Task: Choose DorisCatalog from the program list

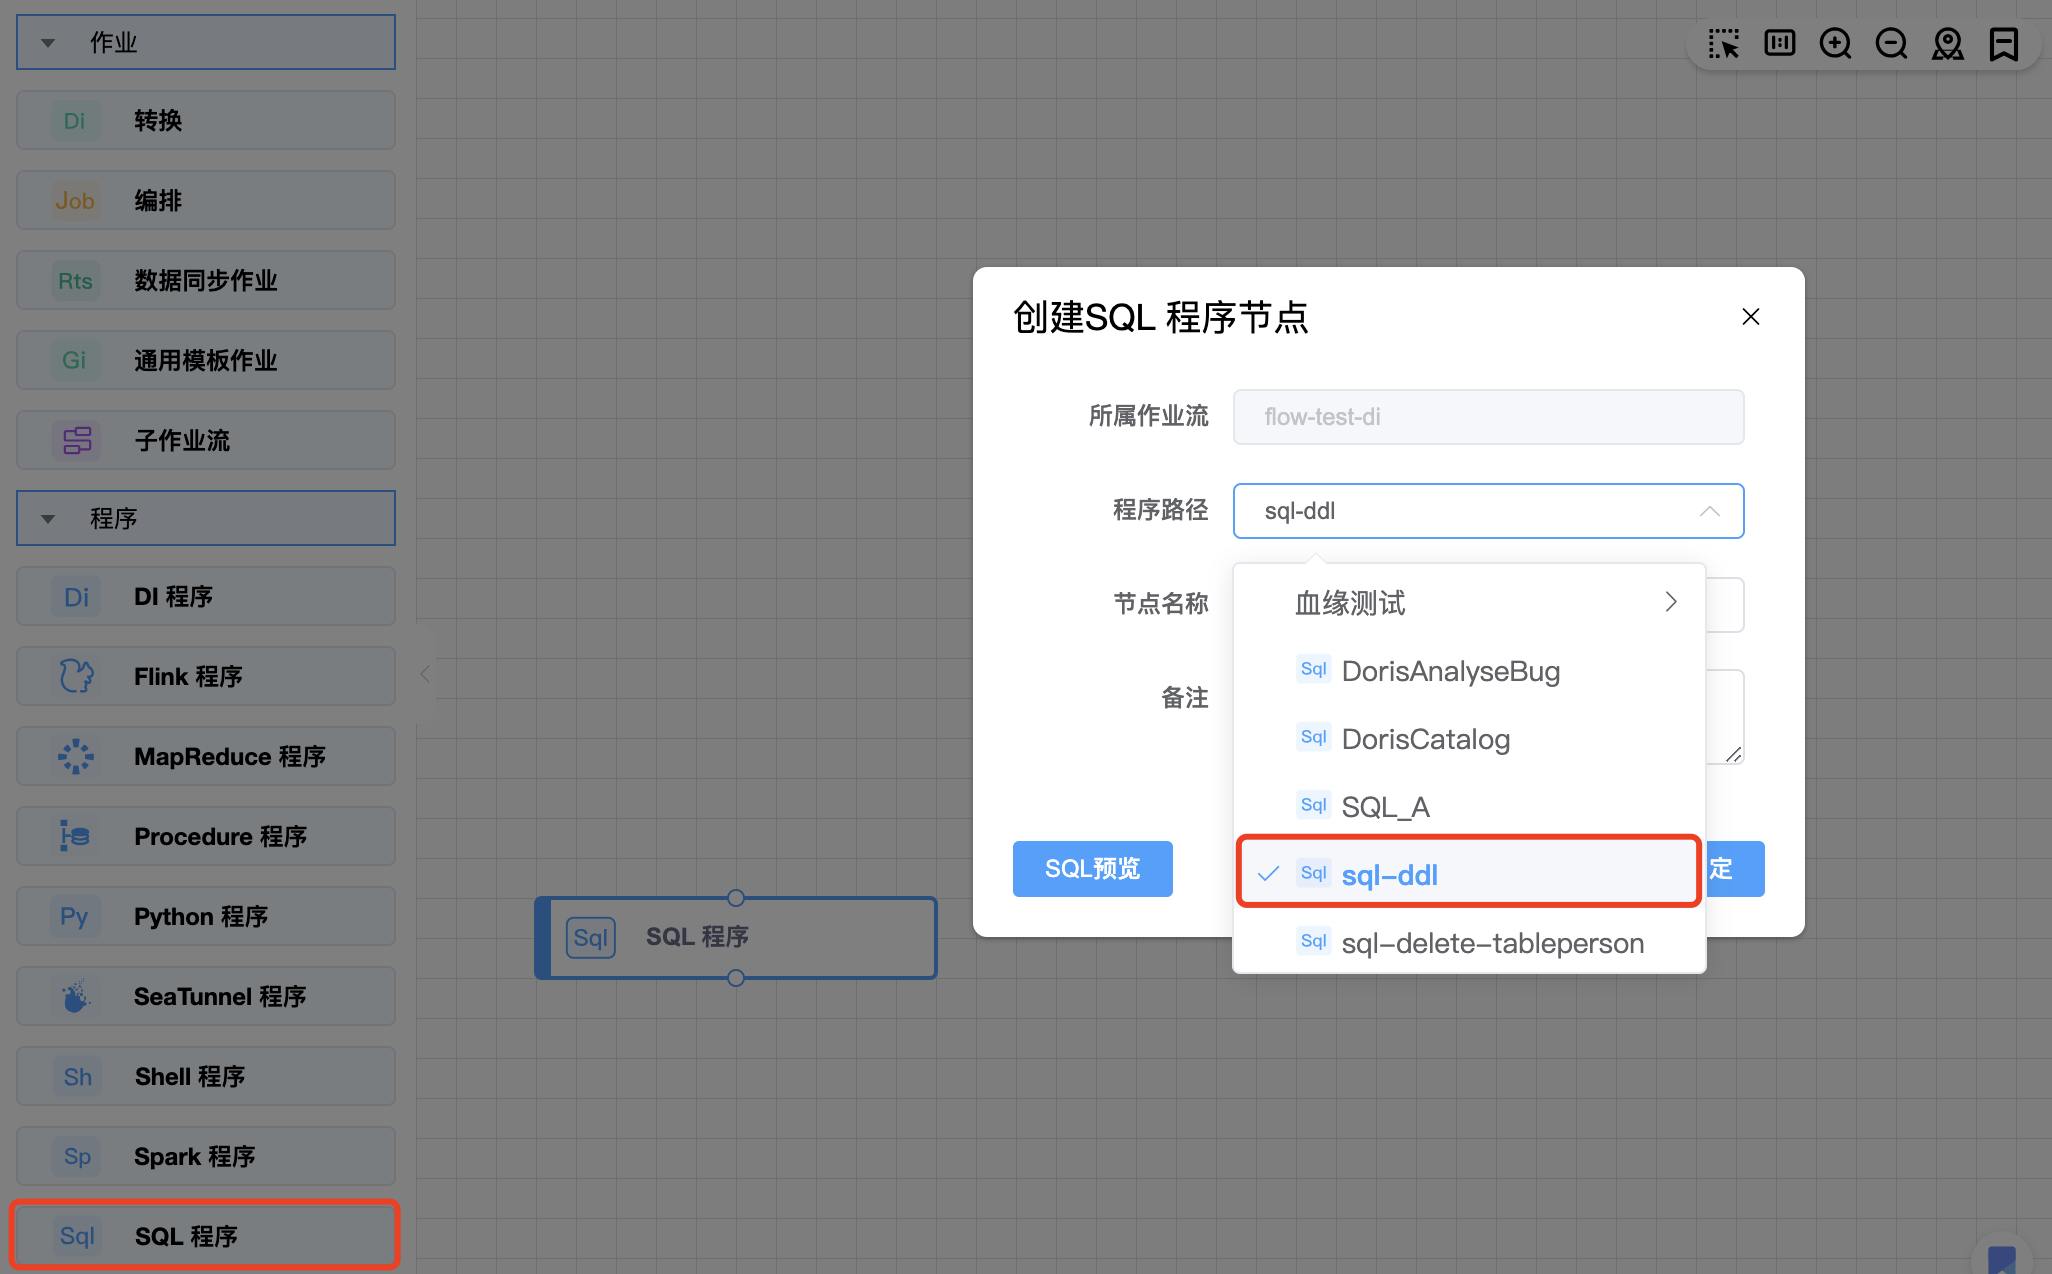Action: tap(1425, 739)
